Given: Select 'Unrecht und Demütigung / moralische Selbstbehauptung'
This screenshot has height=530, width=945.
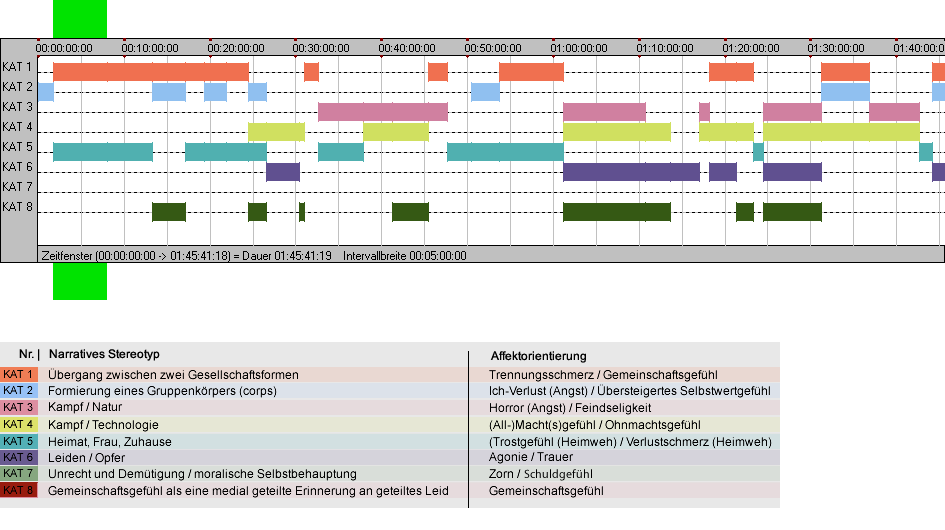Looking at the screenshot, I should click(x=202, y=475).
